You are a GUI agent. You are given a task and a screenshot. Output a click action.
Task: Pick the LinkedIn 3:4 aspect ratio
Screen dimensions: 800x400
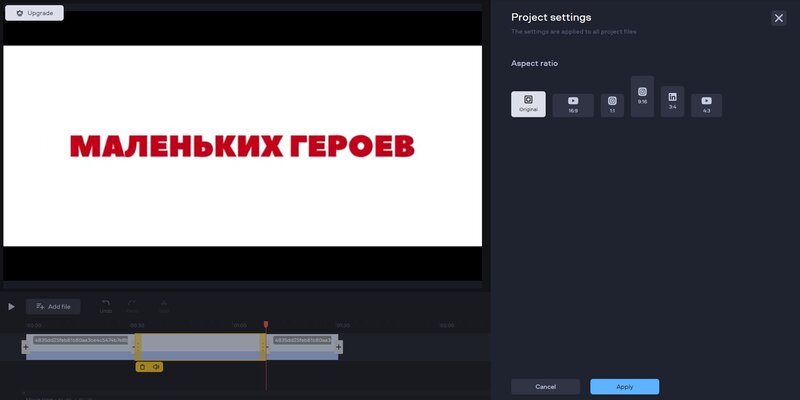672,102
